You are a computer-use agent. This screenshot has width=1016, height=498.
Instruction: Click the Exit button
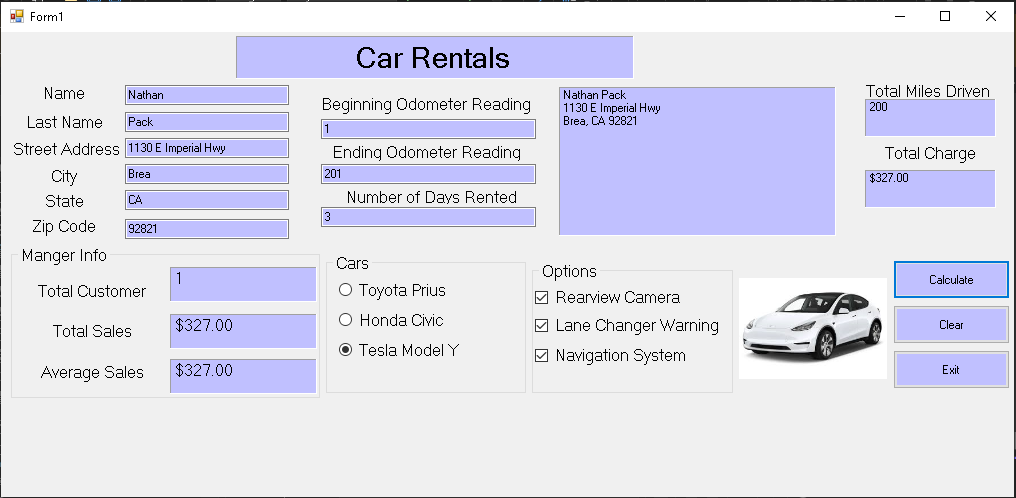950,370
